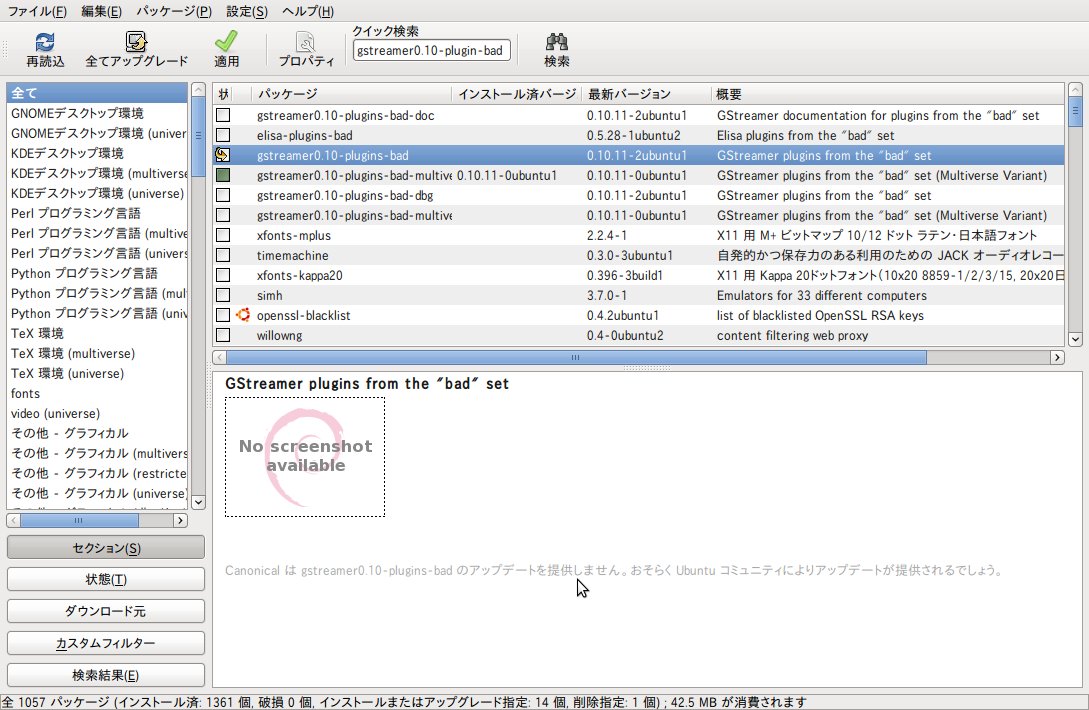Open the ファイル(F) menu
The width and height of the screenshot is (1089, 710).
38,11
